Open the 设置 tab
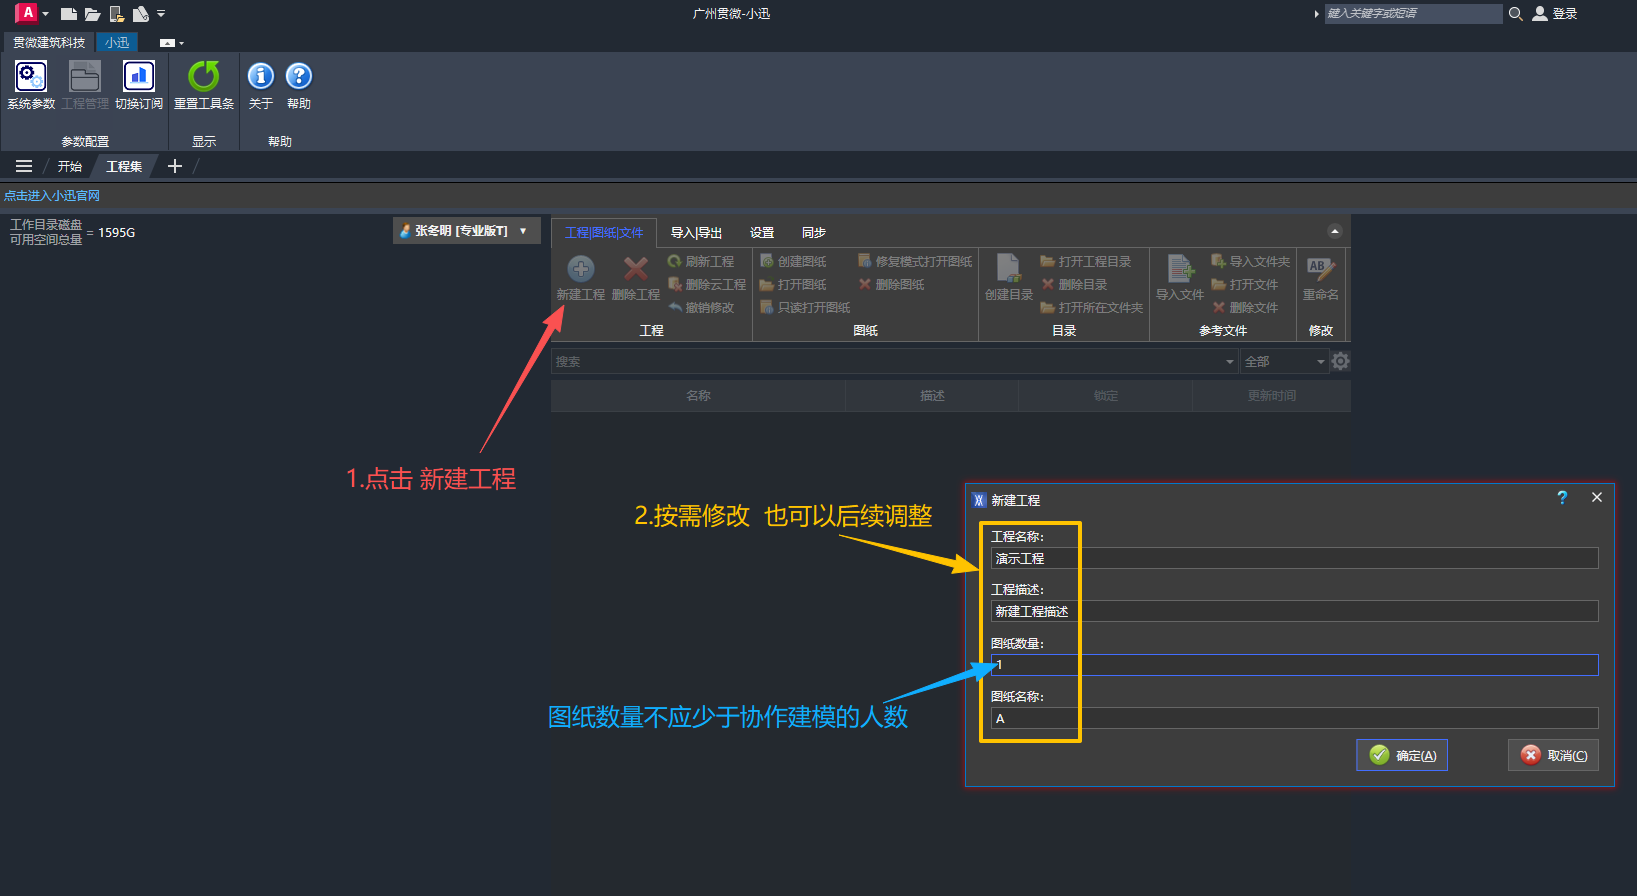The width and height of the screenshot is (1637, 896). coord(762,232)
